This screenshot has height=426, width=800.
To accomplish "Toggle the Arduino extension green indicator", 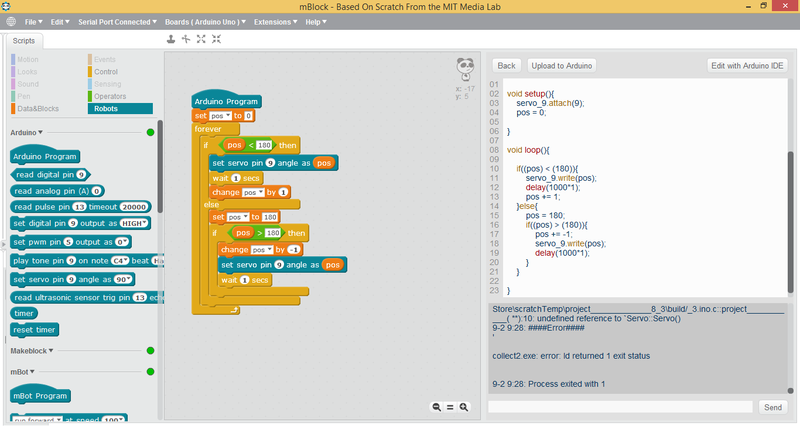I will pyautogui.click(x=151, y=133).
